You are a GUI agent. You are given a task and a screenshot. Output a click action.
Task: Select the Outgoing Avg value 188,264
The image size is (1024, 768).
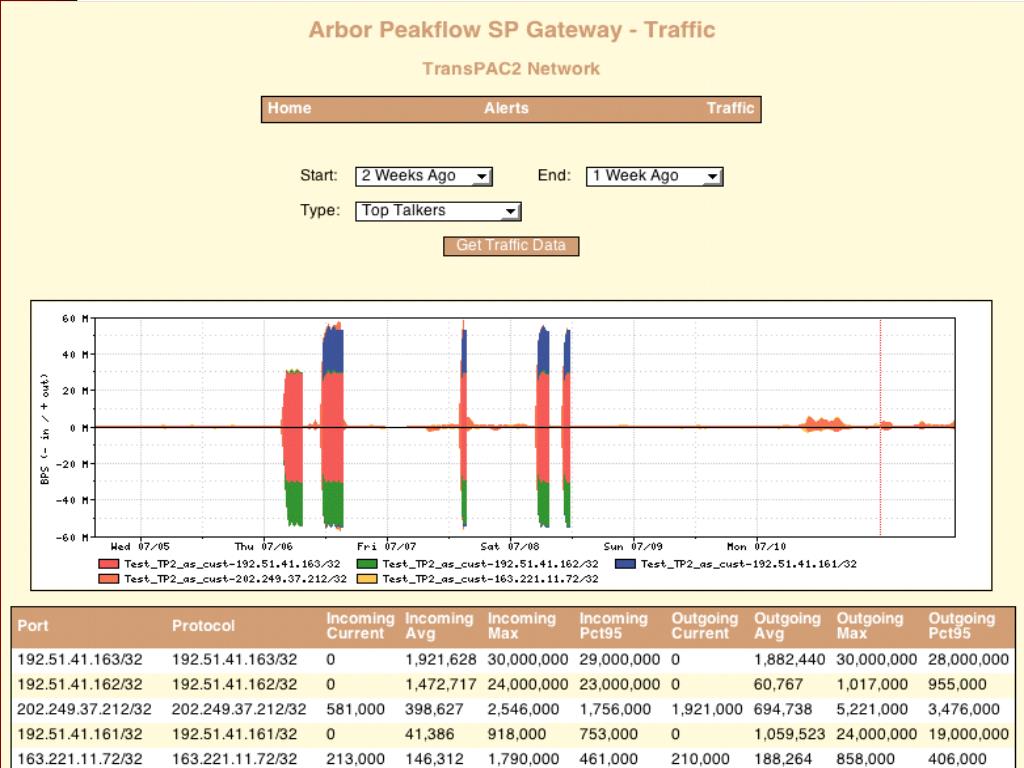pos(783,759)
